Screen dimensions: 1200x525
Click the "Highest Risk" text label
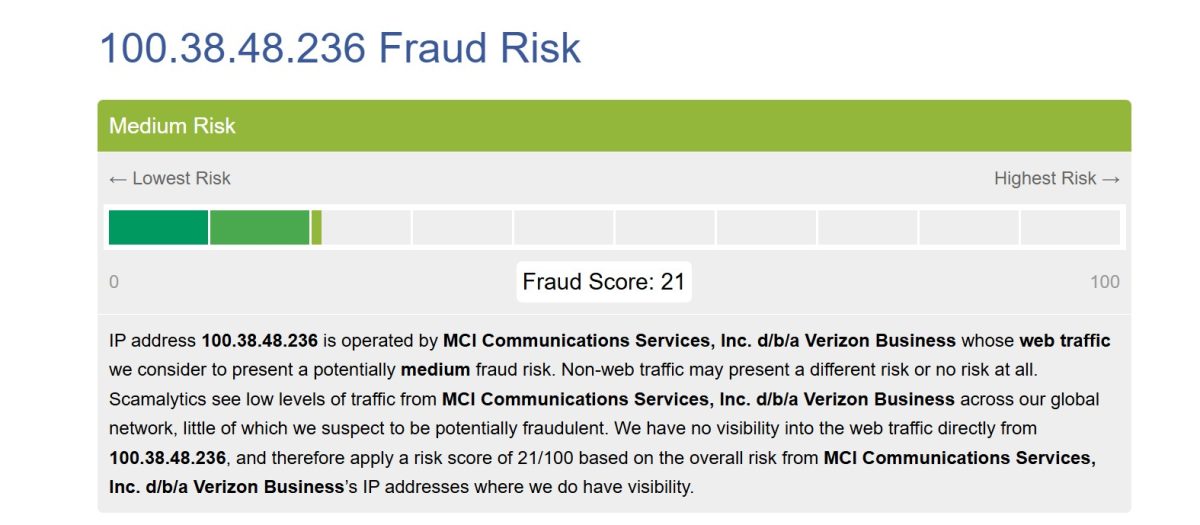click(1045, 179)
